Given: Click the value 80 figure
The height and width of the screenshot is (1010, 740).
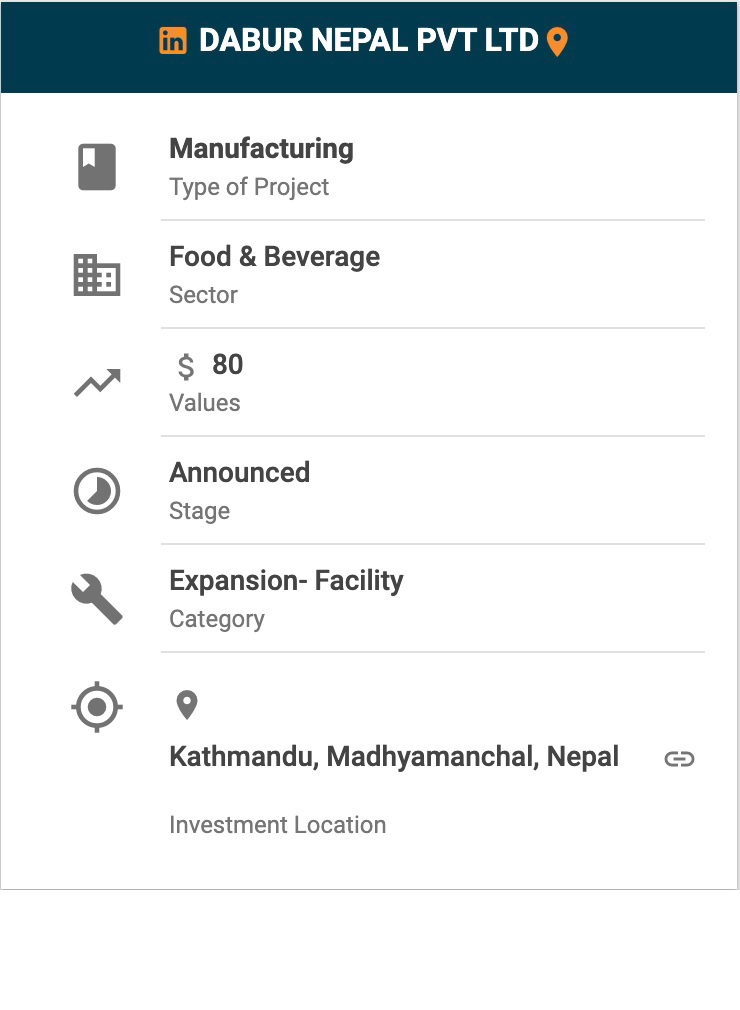Looking at the screenshot, I should click(x=227, y=365).
